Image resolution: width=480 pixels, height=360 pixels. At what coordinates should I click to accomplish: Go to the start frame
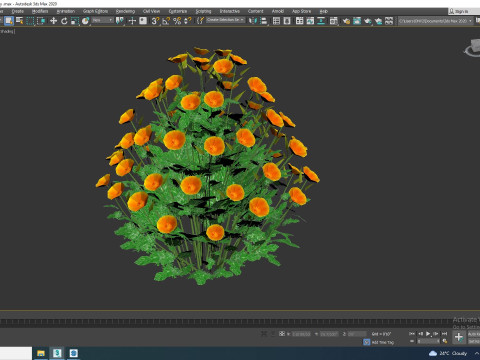pos(412,333)
